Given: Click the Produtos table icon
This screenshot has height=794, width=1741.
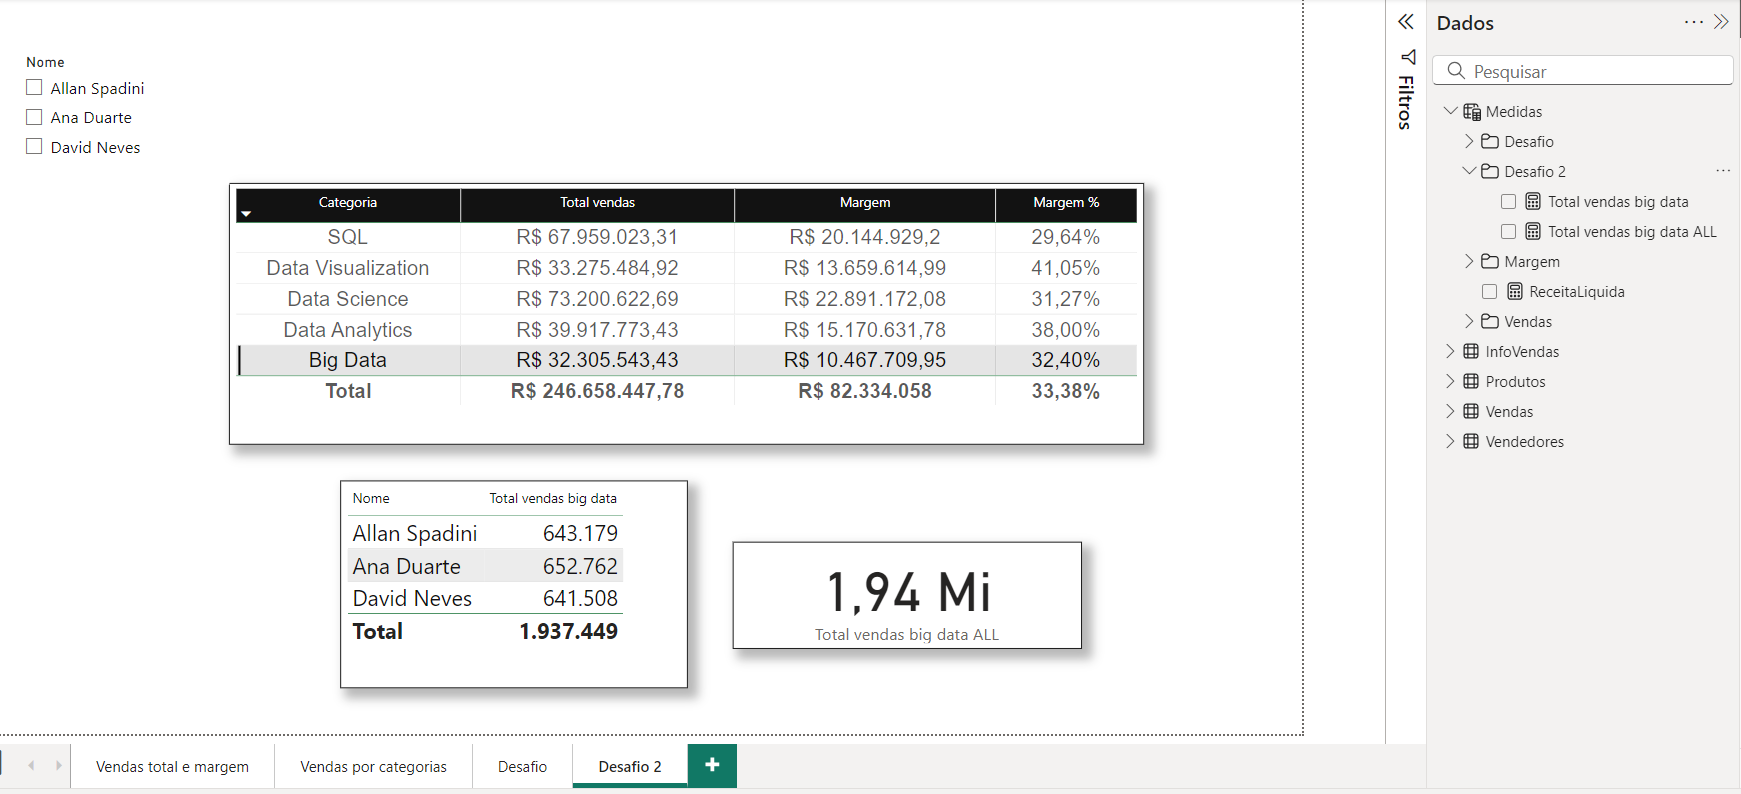Looking at the screenshot, I should tap(1471, 381).
